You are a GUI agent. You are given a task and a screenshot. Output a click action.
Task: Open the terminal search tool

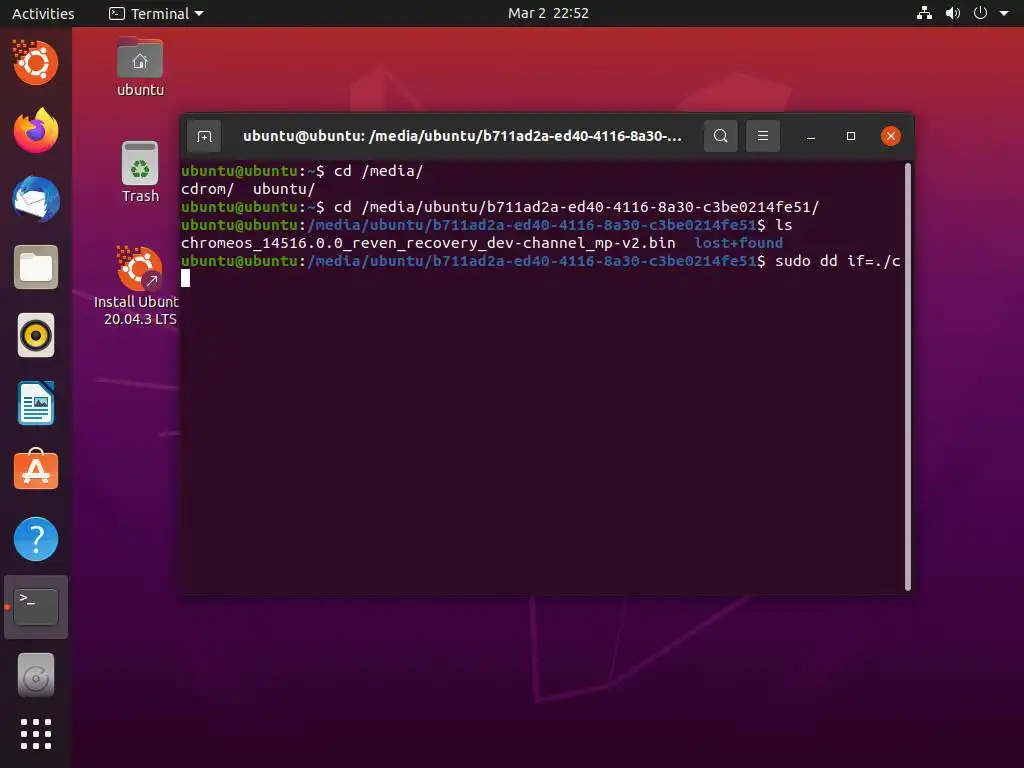pos(720,136)
